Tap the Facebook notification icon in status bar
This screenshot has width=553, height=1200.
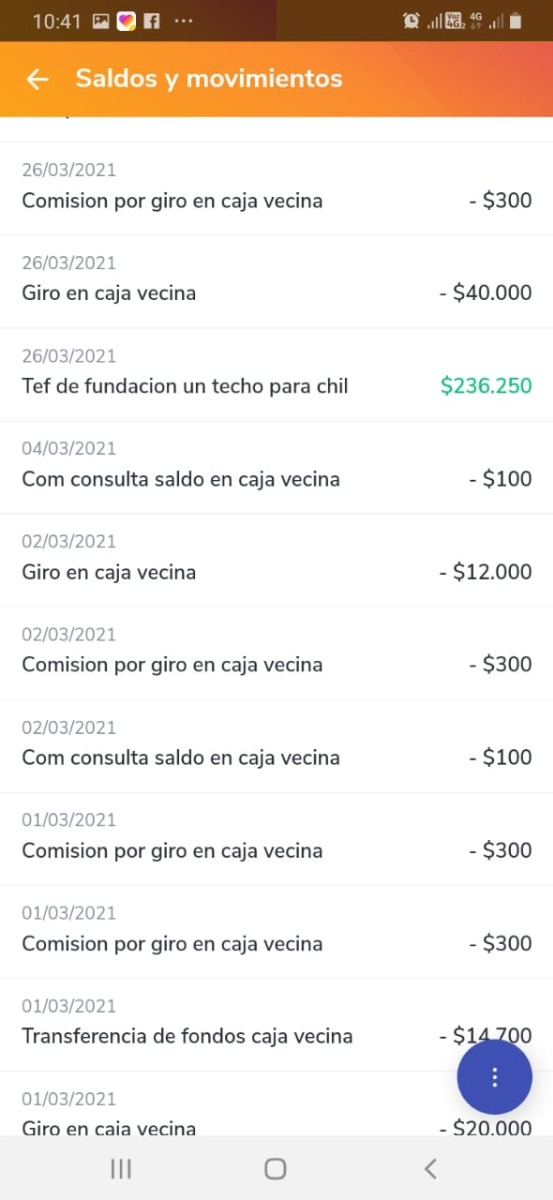pyautogui.click(x=153, y=20)
